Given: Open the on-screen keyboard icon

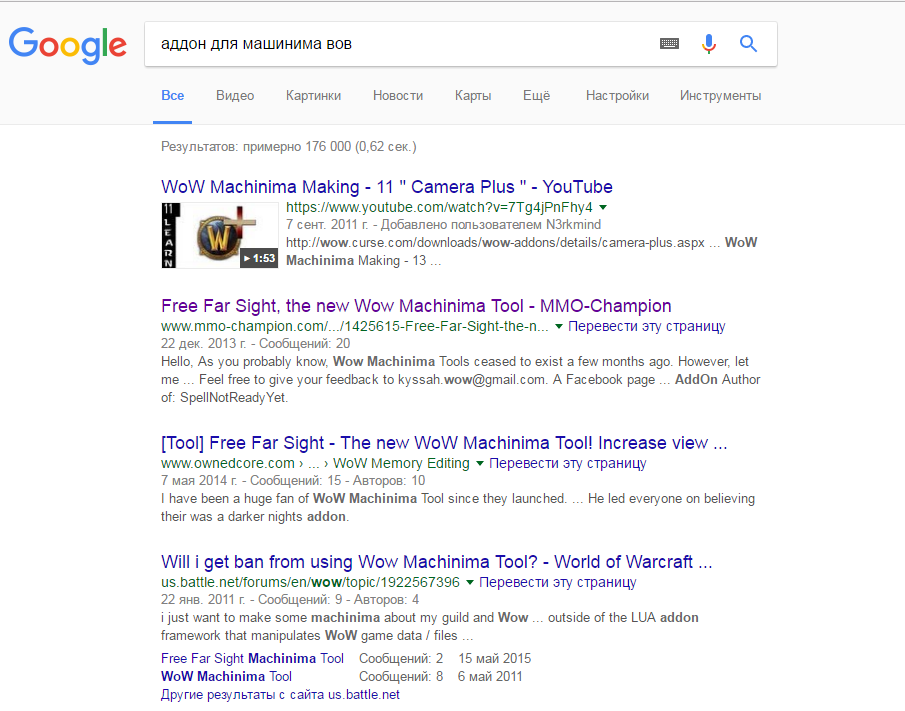Looking at the screenshot, I should (669, 43).
